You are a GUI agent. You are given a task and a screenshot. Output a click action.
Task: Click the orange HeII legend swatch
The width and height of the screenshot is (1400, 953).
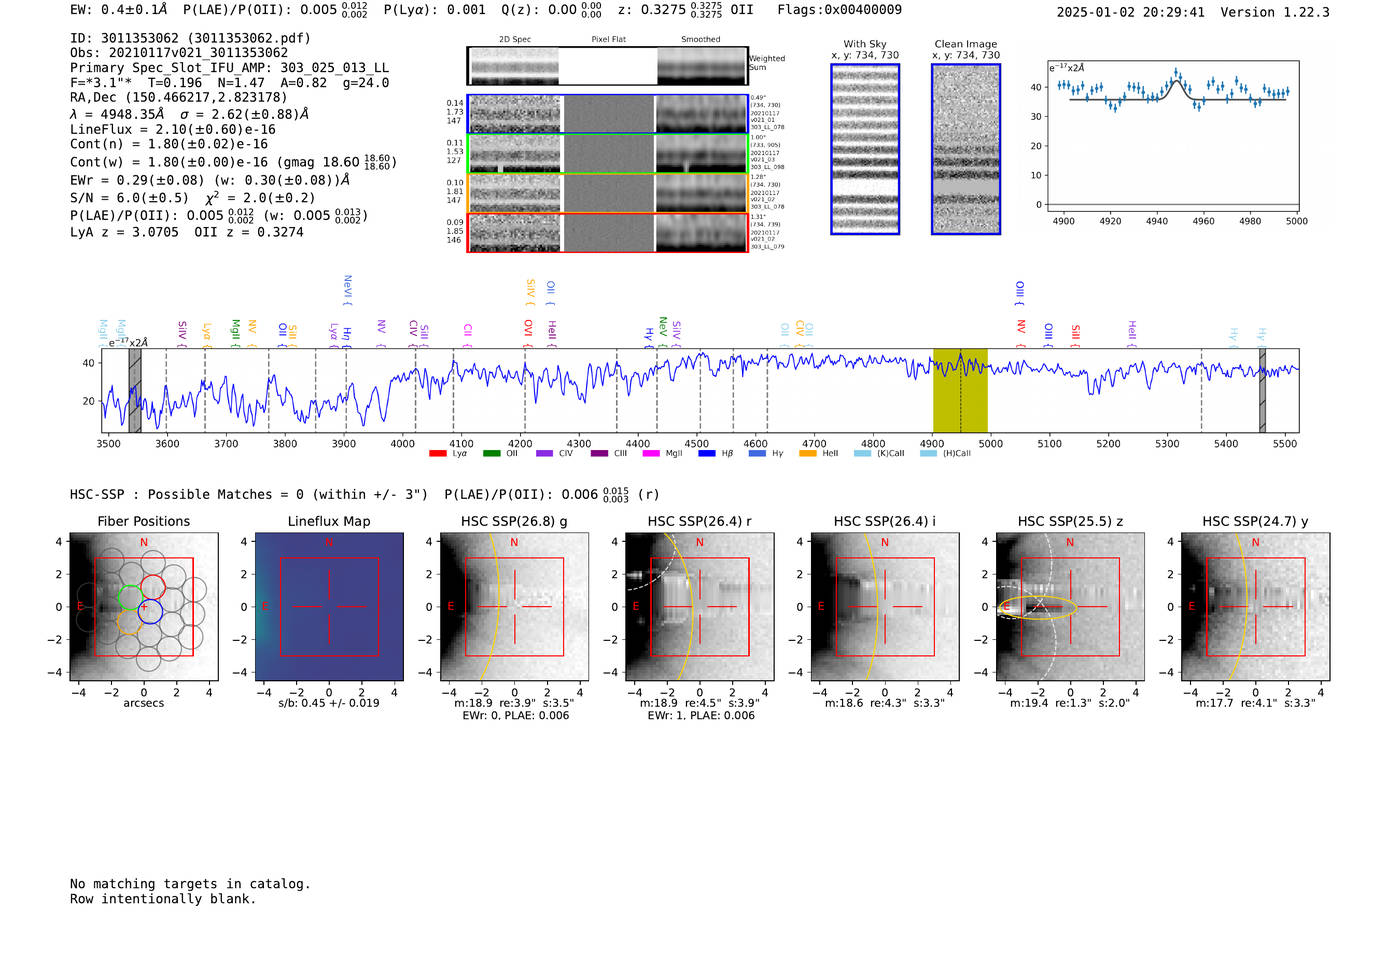point(808,454)
